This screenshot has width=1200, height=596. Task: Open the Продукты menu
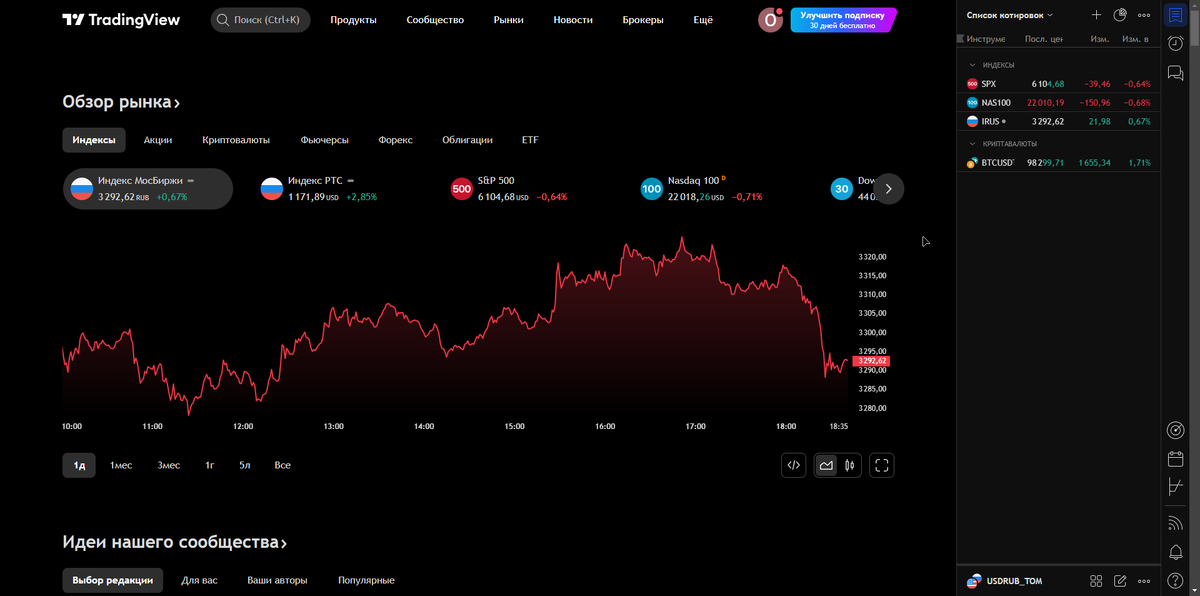coord(353,20)
